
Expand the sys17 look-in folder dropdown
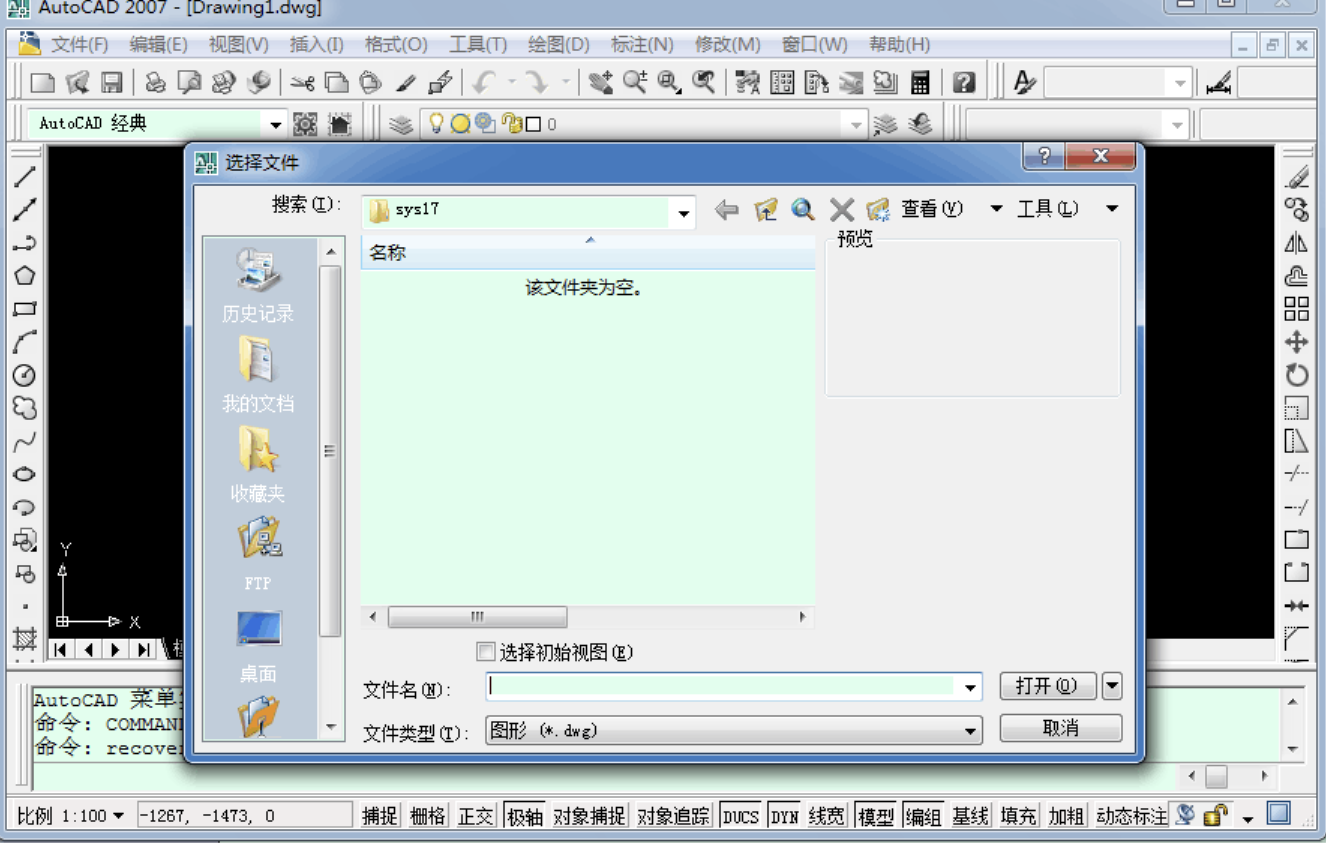[x=684, y=212]
